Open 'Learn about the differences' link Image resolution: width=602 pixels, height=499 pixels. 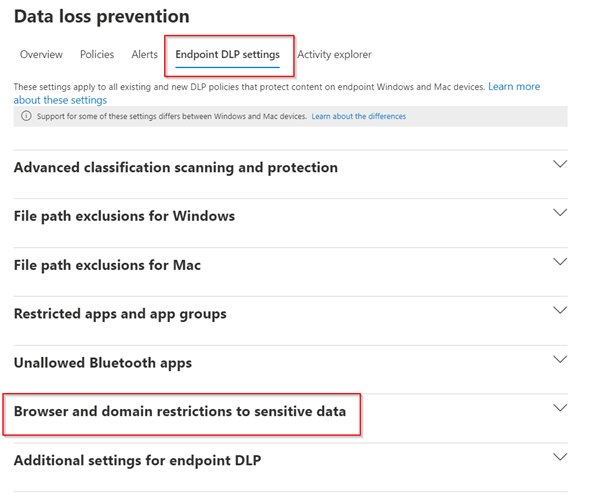(x=358, y=117)
